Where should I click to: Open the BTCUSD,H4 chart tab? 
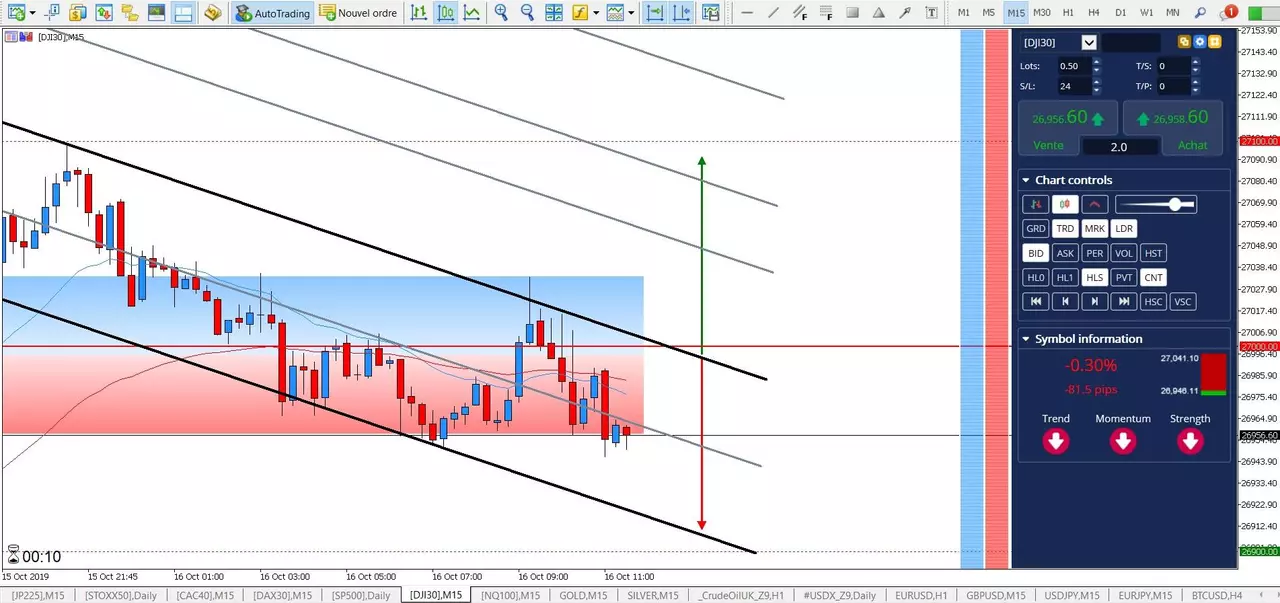pyautogui.click(x=1215, y=595)
